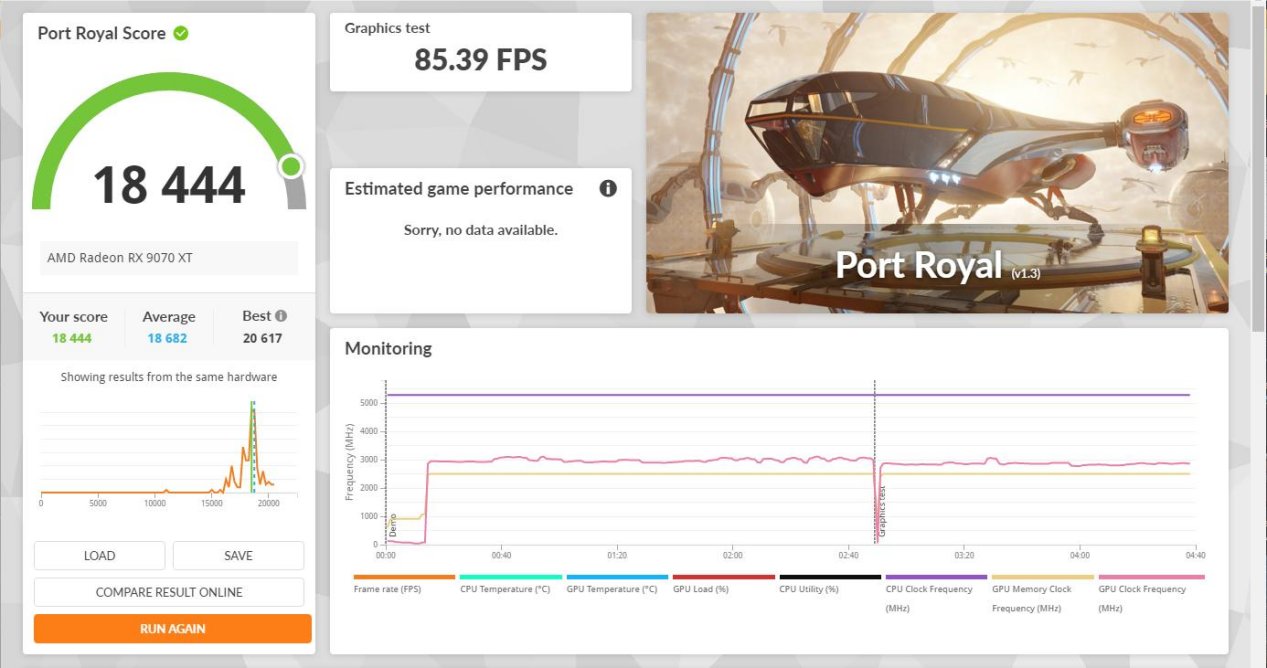Click the Demo marker line in the monitoring chart
This screenshot has width=1267, height=668.
tap(386, 462)
